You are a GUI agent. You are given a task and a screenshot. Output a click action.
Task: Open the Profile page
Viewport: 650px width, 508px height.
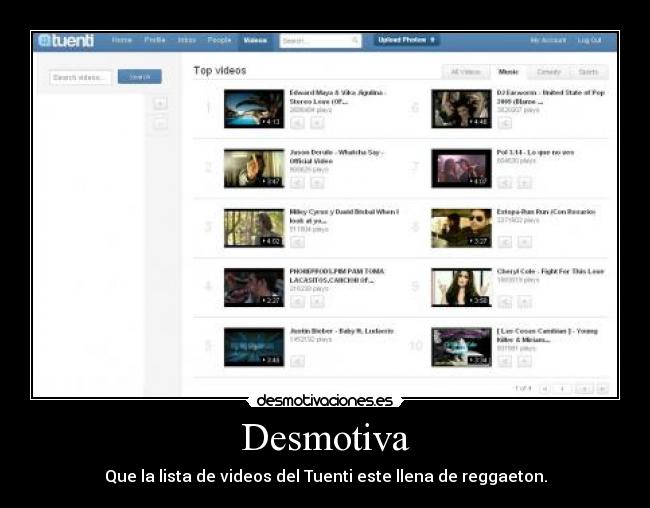pos(155,40)
